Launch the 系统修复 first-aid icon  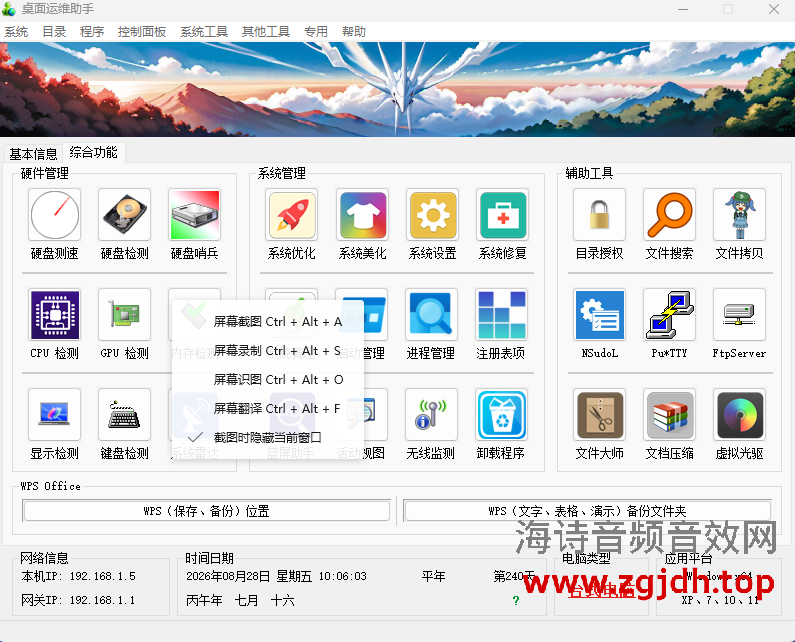(502, 215)
